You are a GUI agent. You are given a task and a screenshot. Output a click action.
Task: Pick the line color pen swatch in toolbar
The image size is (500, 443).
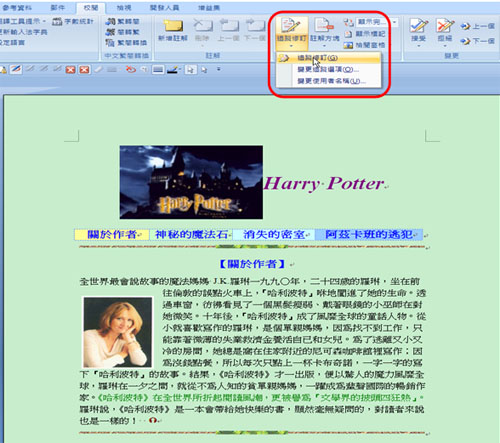(173, 69)
